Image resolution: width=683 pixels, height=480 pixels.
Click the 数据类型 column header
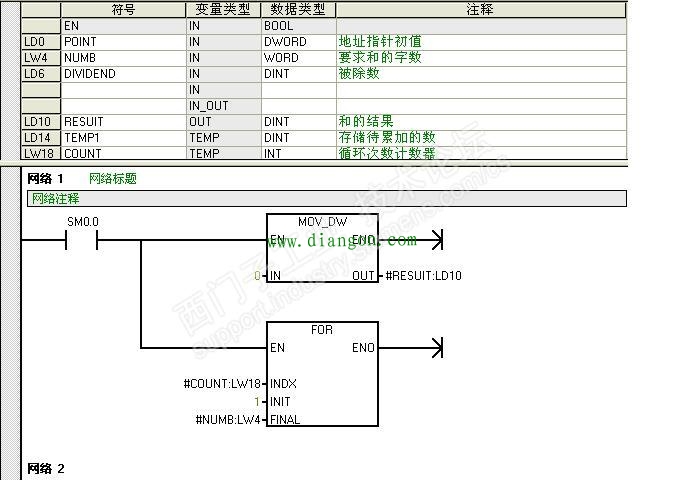[298, 9]
